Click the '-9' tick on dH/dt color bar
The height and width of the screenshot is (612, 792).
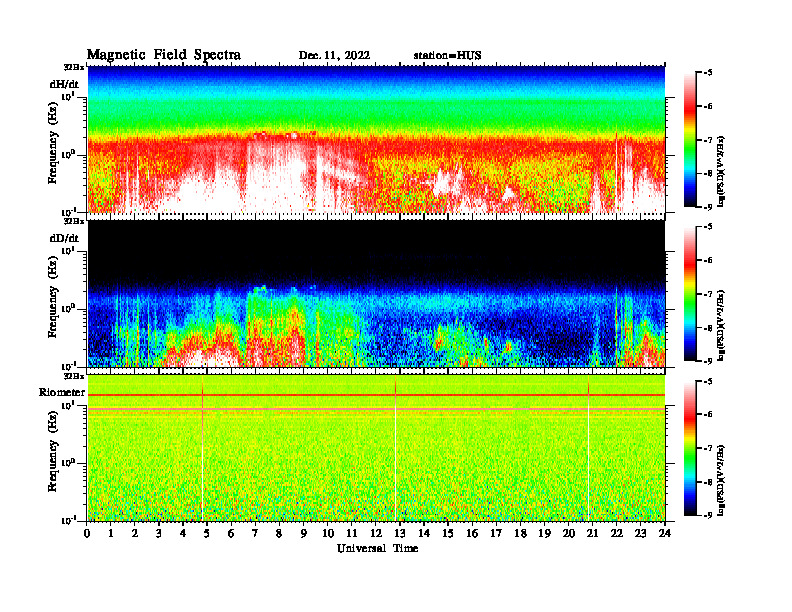pos(708,207)
